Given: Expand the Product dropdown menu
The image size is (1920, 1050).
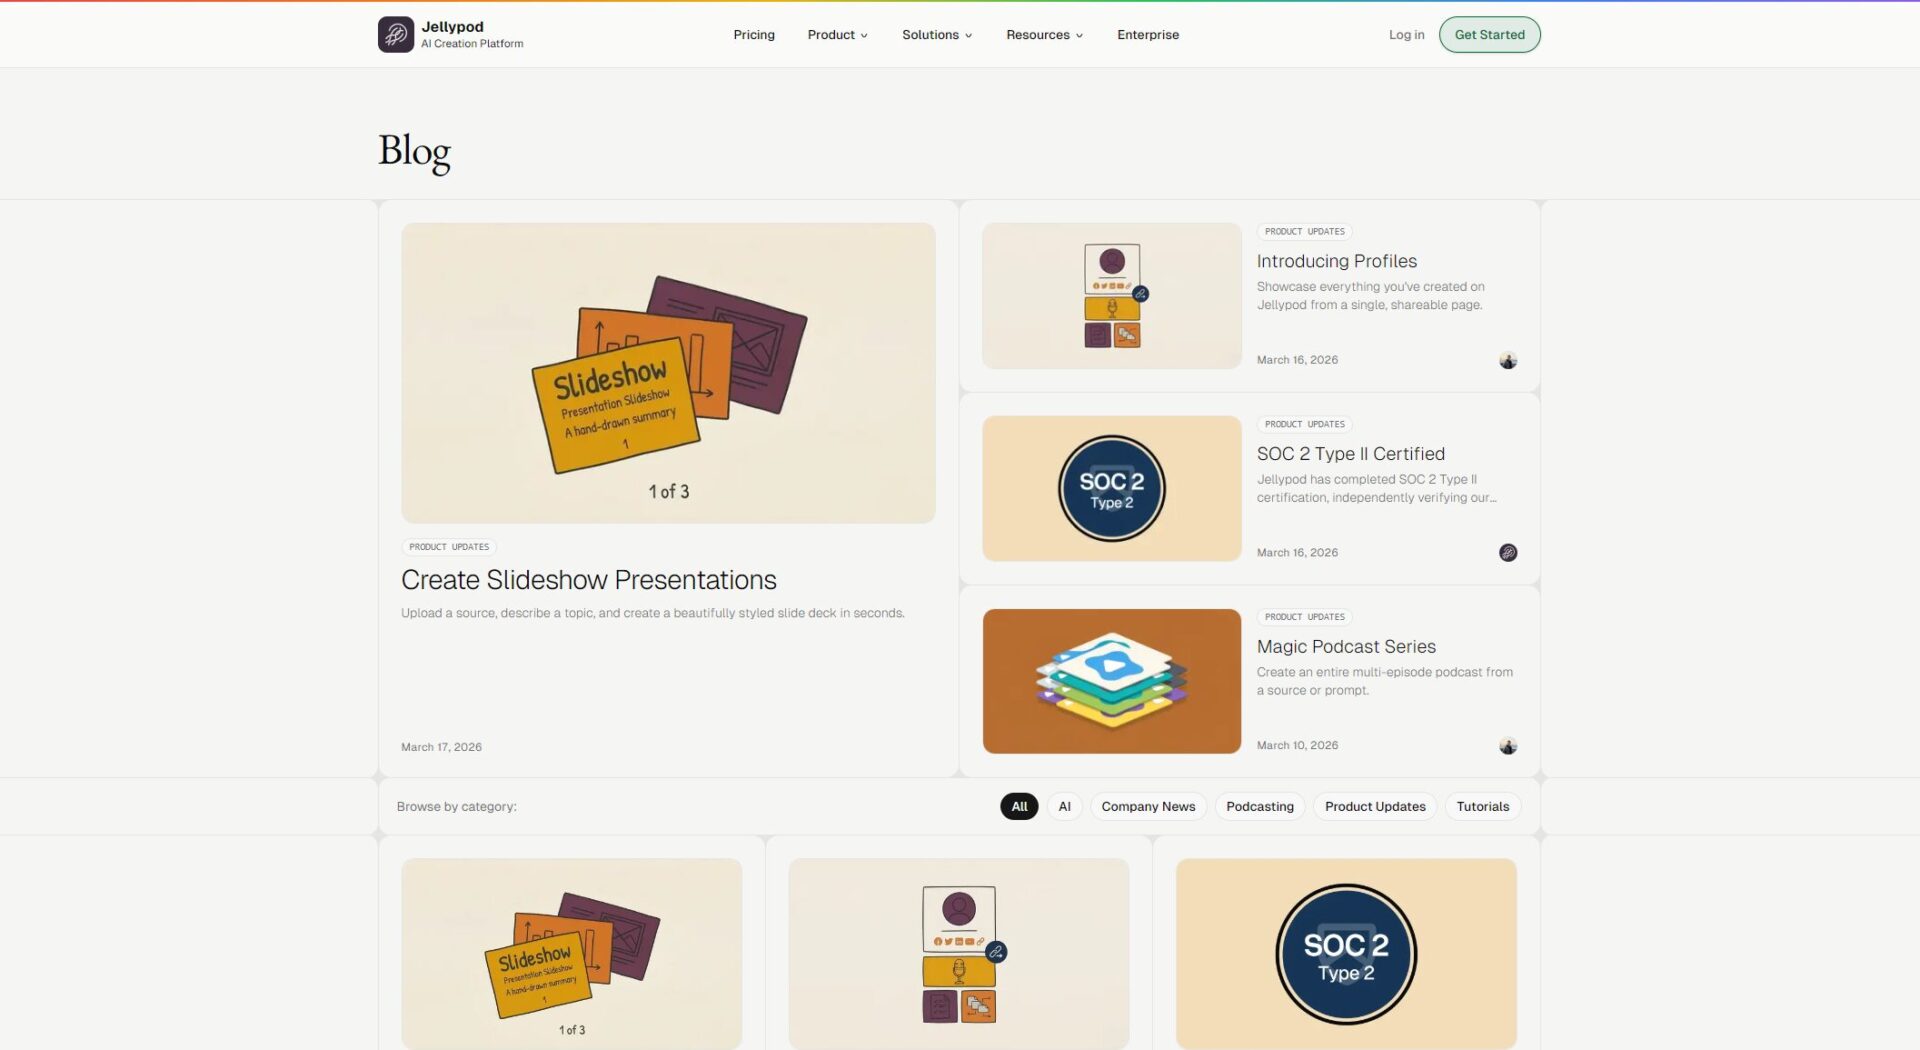Looking at the screenshot, I should (837, 35).
